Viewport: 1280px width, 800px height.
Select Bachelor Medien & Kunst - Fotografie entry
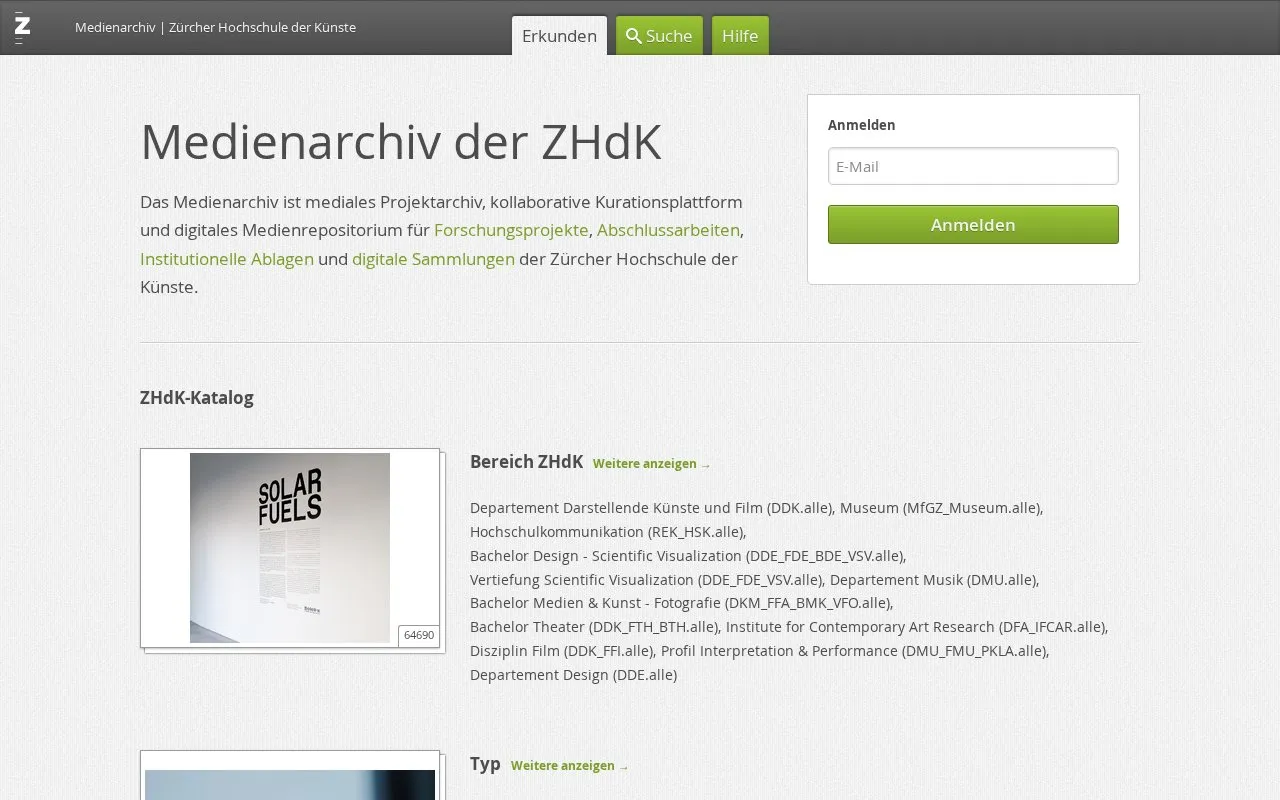(x=680, y=603)
